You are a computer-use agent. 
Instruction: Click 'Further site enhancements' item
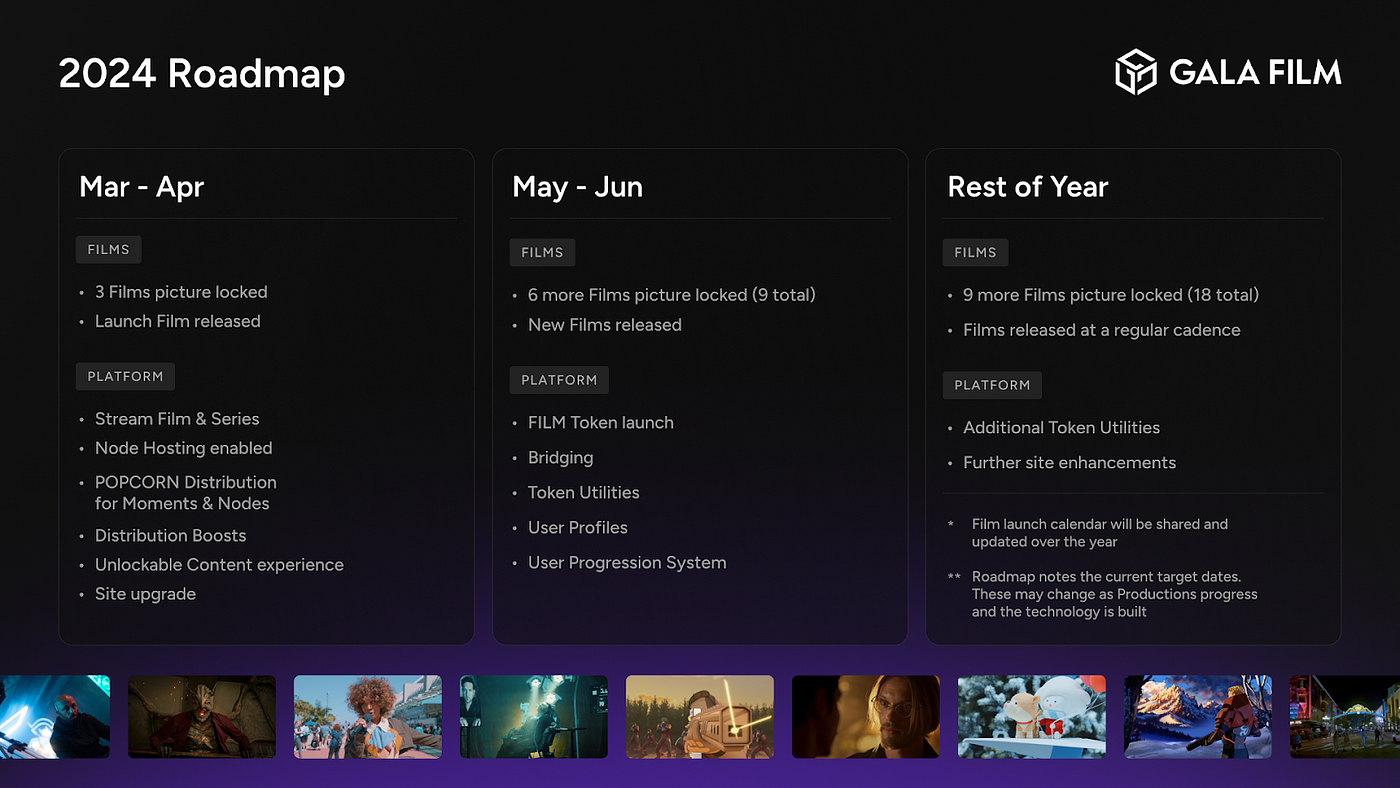coord(1070,463)
